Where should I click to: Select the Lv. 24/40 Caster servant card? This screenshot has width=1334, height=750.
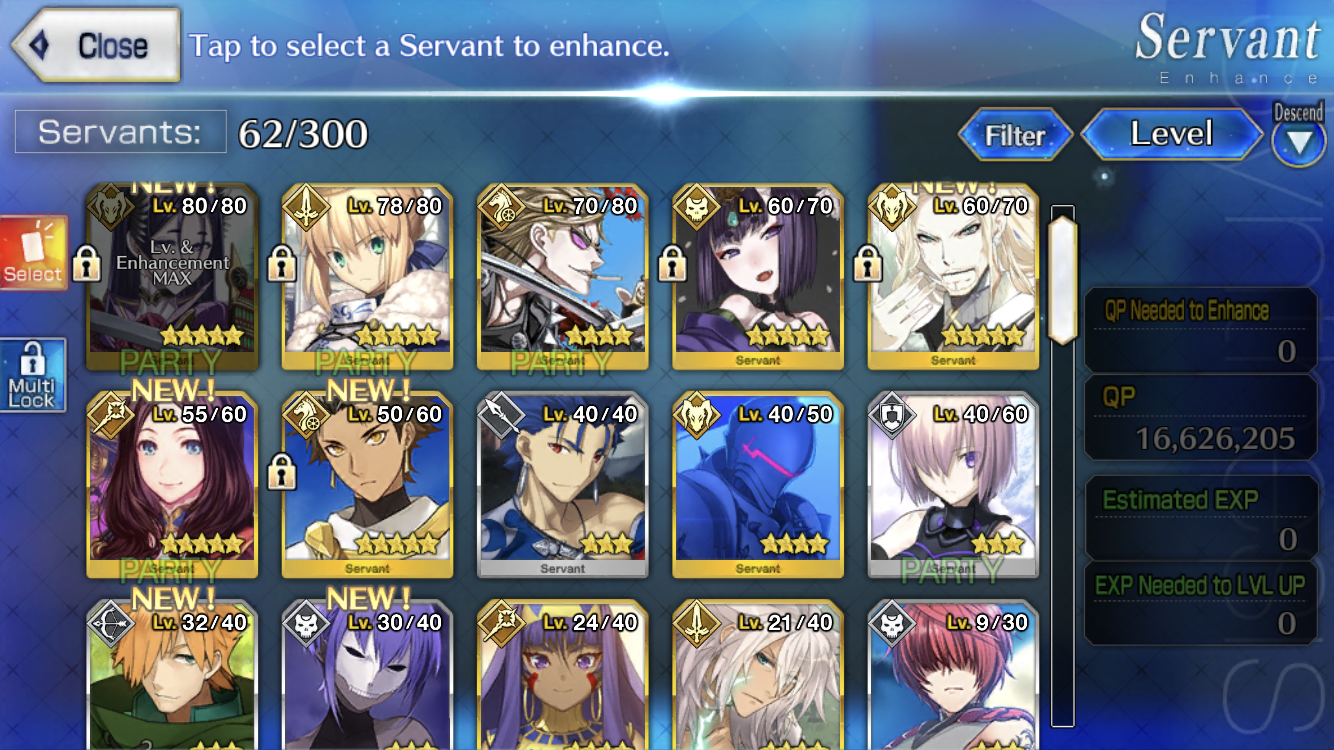563,675
